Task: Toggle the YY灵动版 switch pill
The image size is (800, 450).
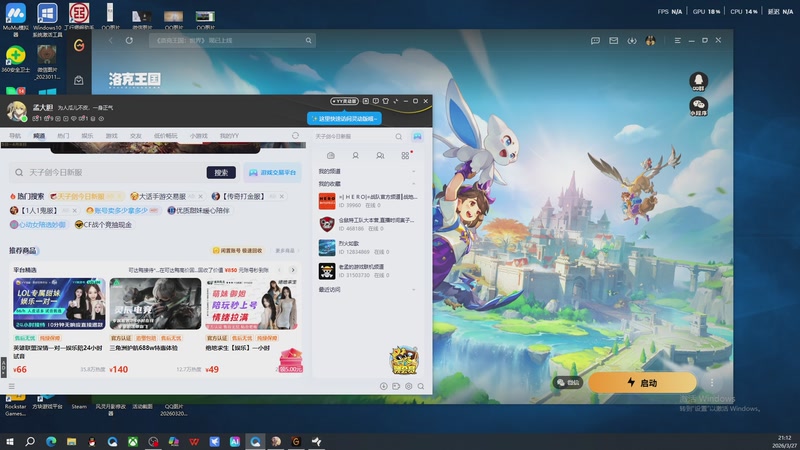Action: click(344, 101)
